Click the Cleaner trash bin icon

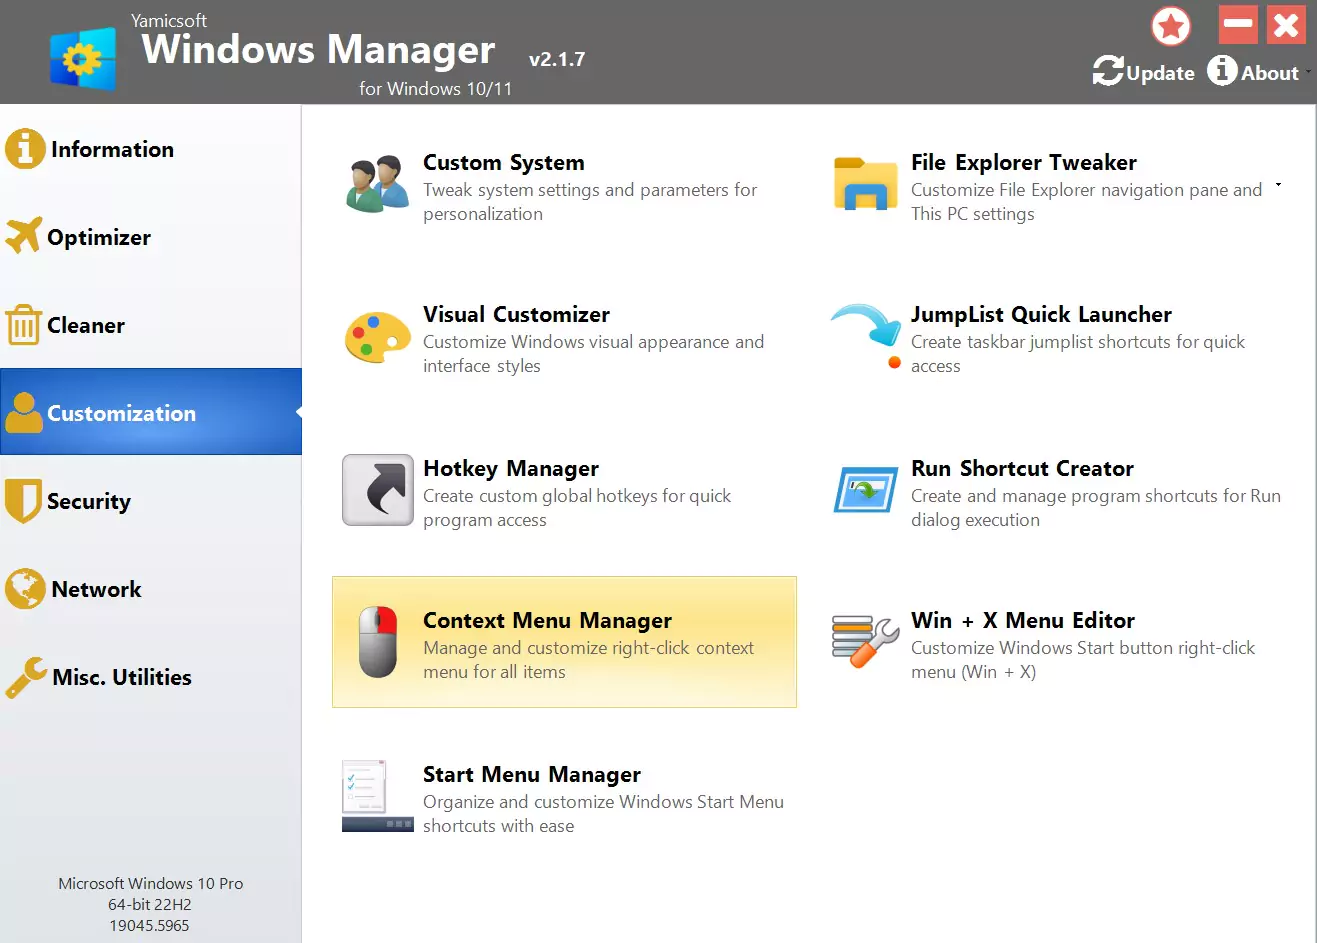tap(23, 325)
